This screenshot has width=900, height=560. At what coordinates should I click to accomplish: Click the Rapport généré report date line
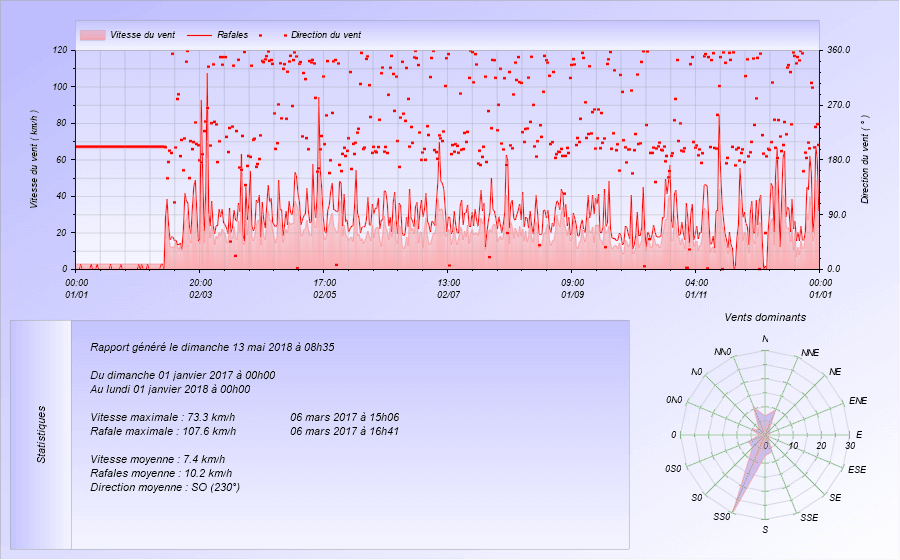(212, 347)
